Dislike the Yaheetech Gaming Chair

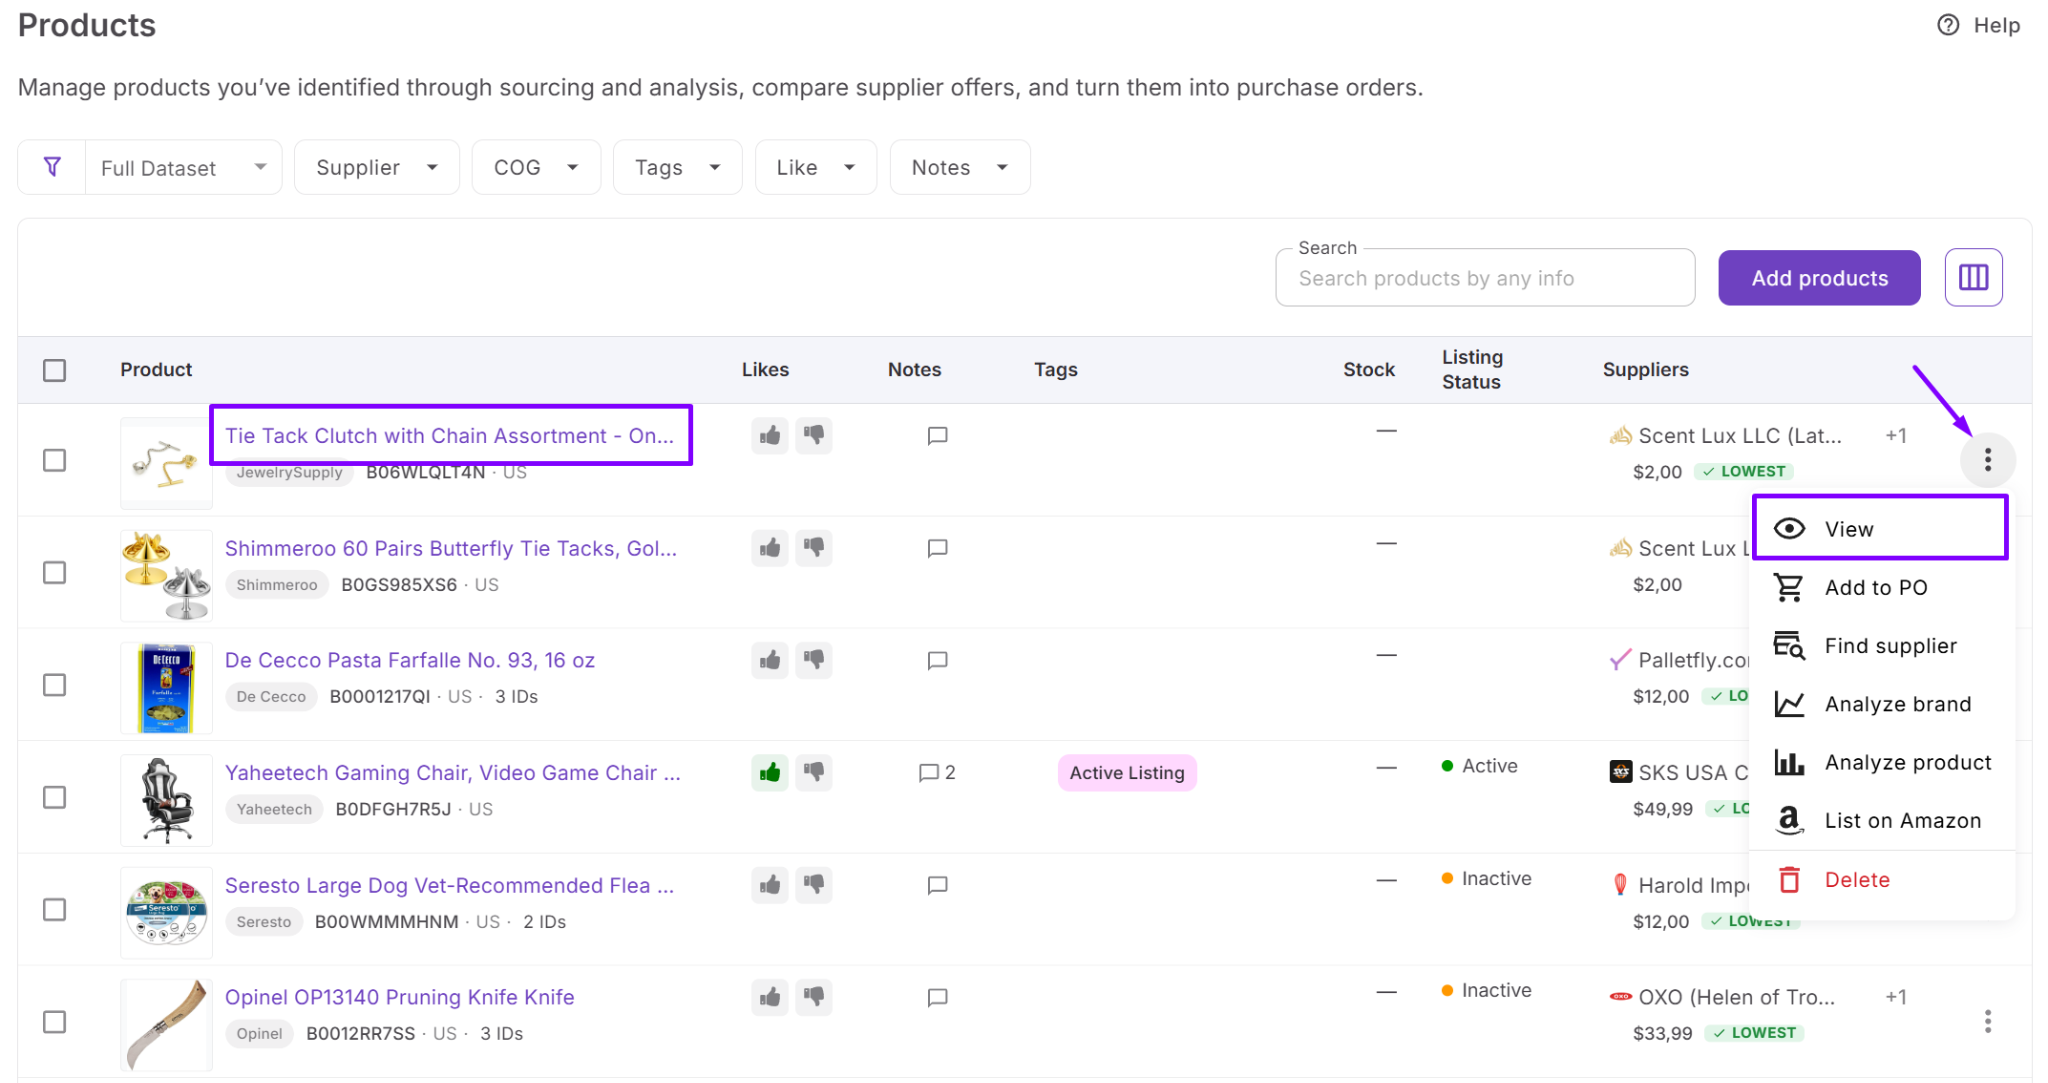click(x=814, y=772)
